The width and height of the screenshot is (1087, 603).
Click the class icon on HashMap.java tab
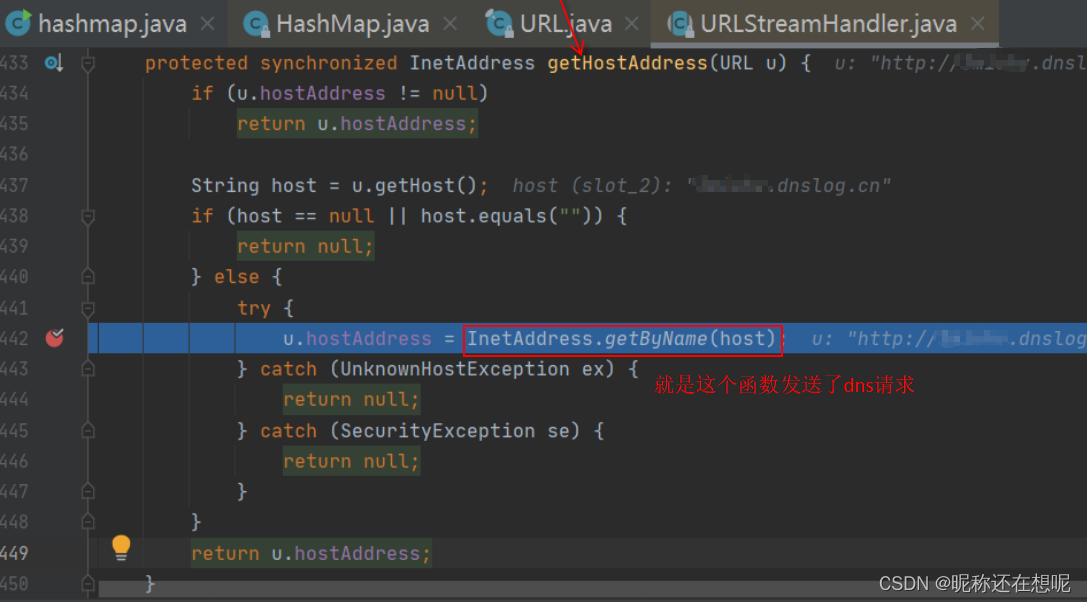[257, 23]
